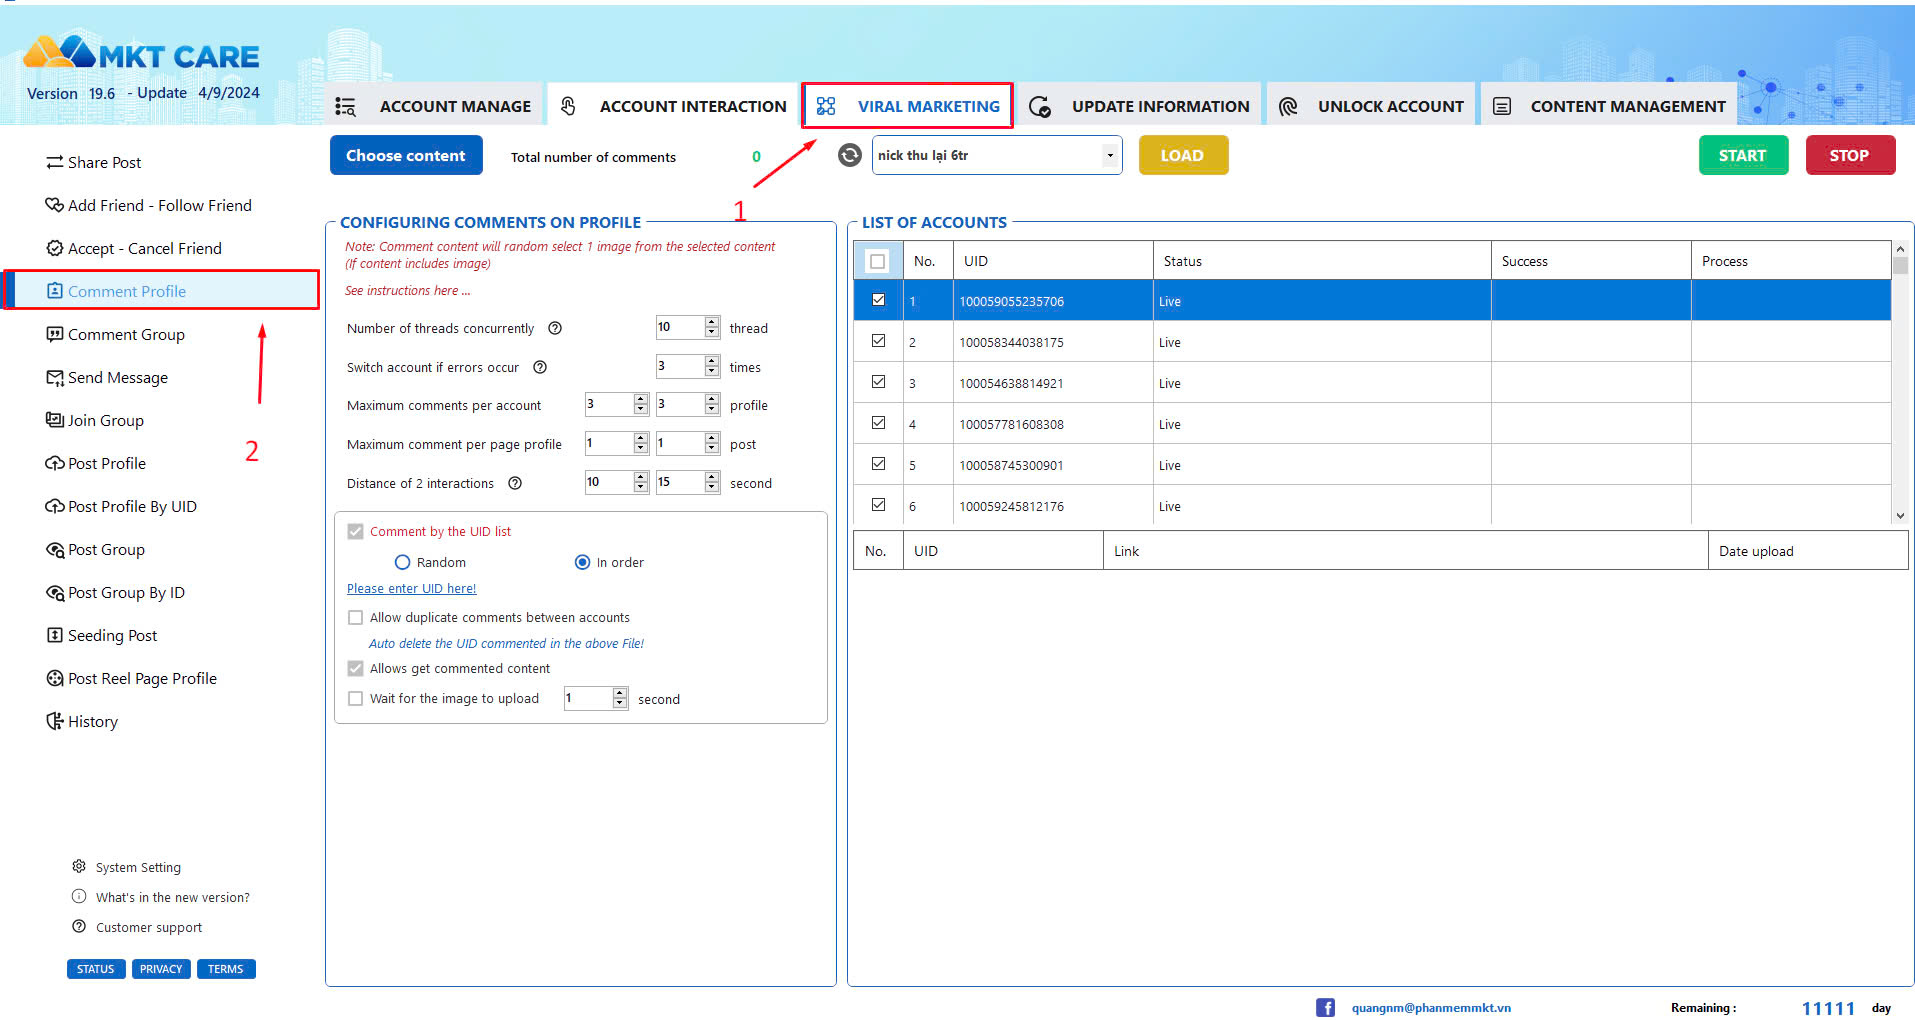Open 'See instructions here' link
Viewport: 1915px width, 1020px height.
click(x=408, y=291)
